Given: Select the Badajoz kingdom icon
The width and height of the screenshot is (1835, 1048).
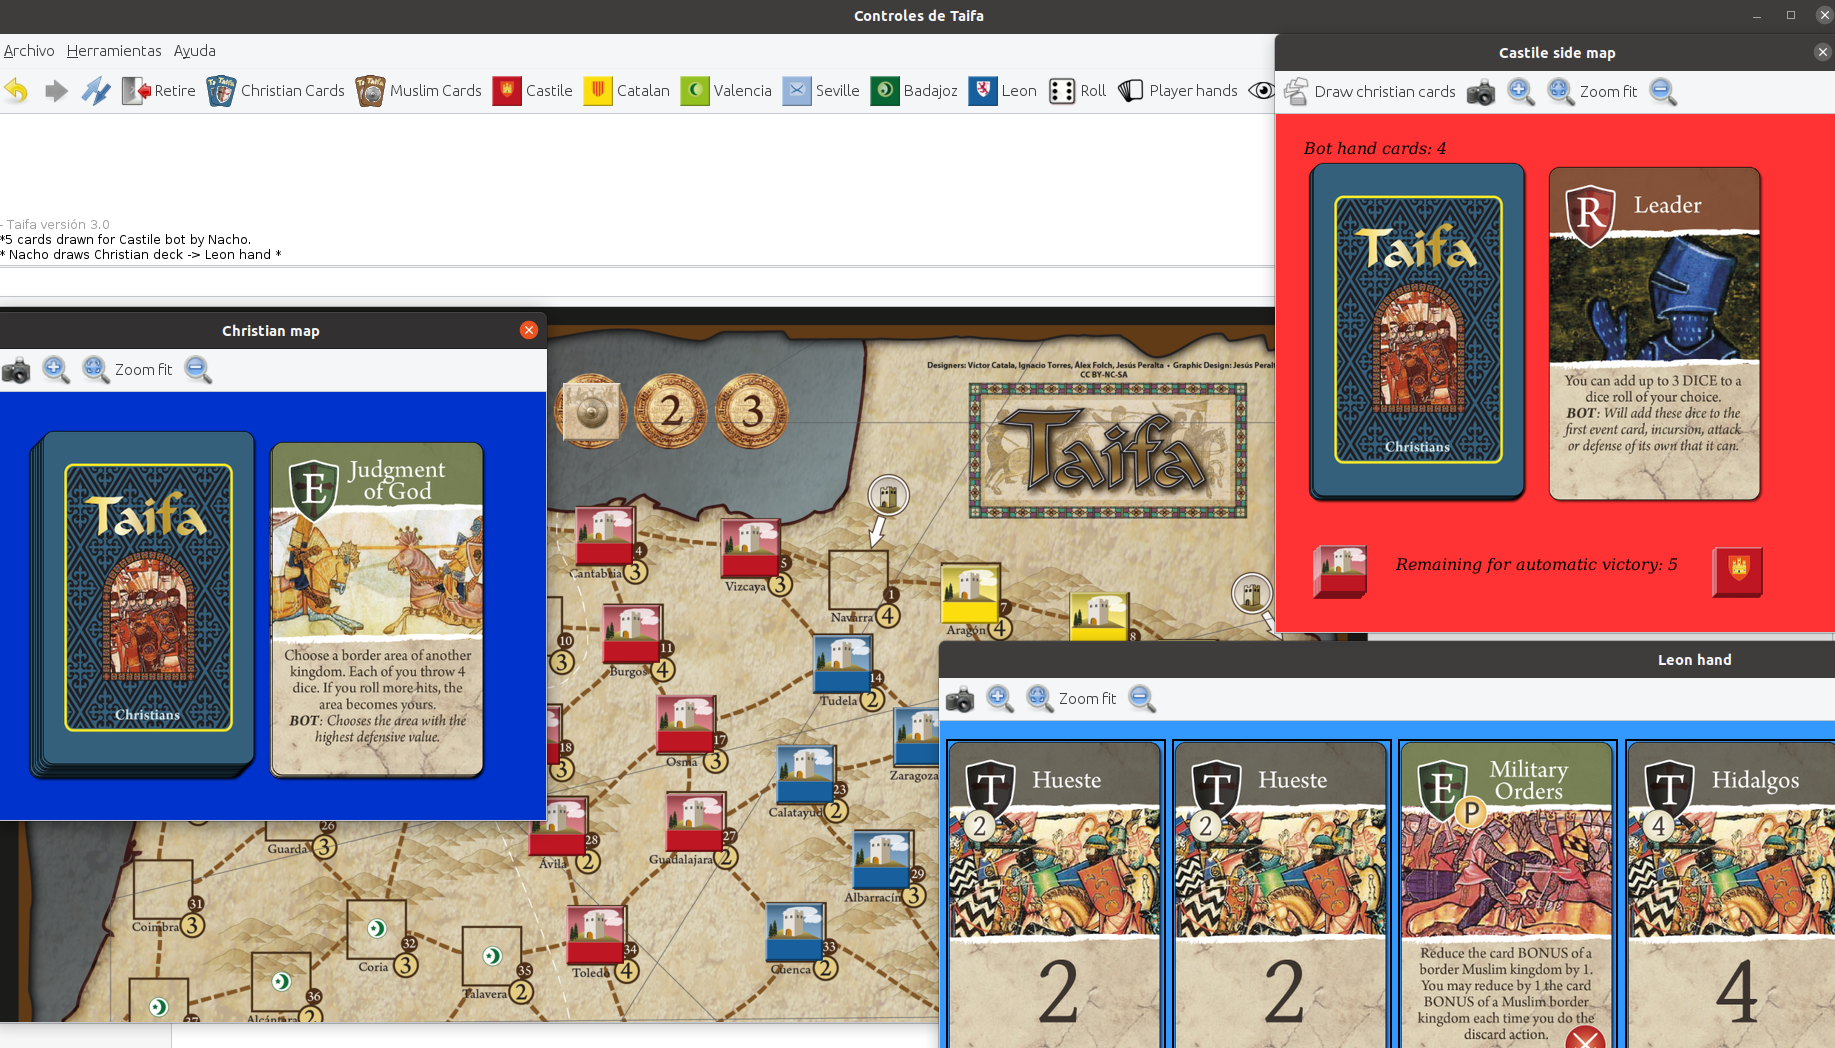Looking at the screenshot, I should pos(914,91).
